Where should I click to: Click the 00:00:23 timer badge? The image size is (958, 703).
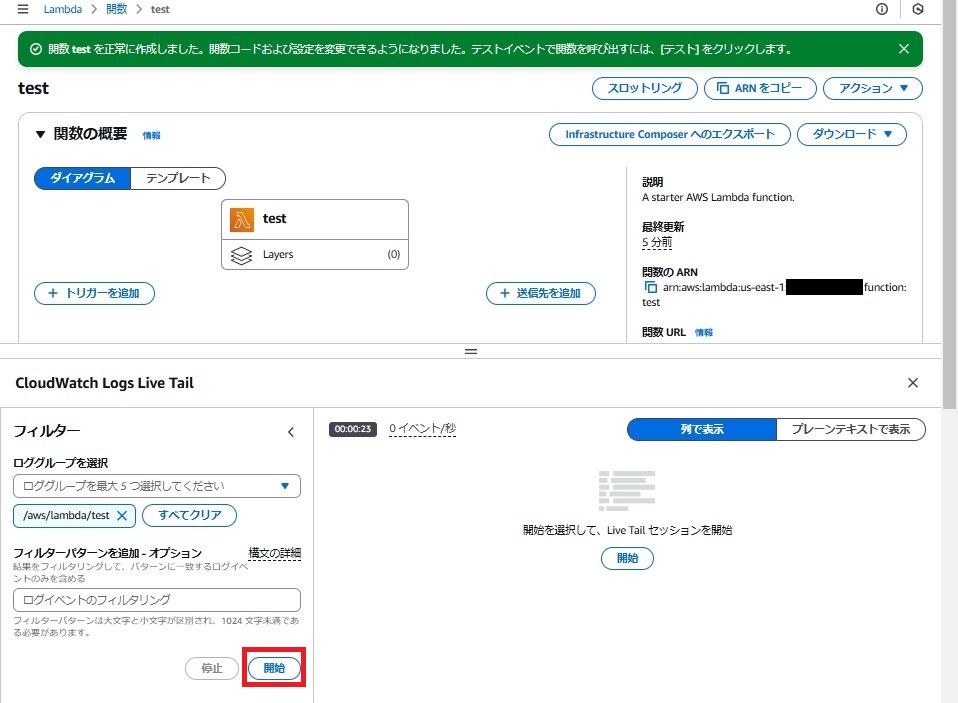tap(353, 429)
